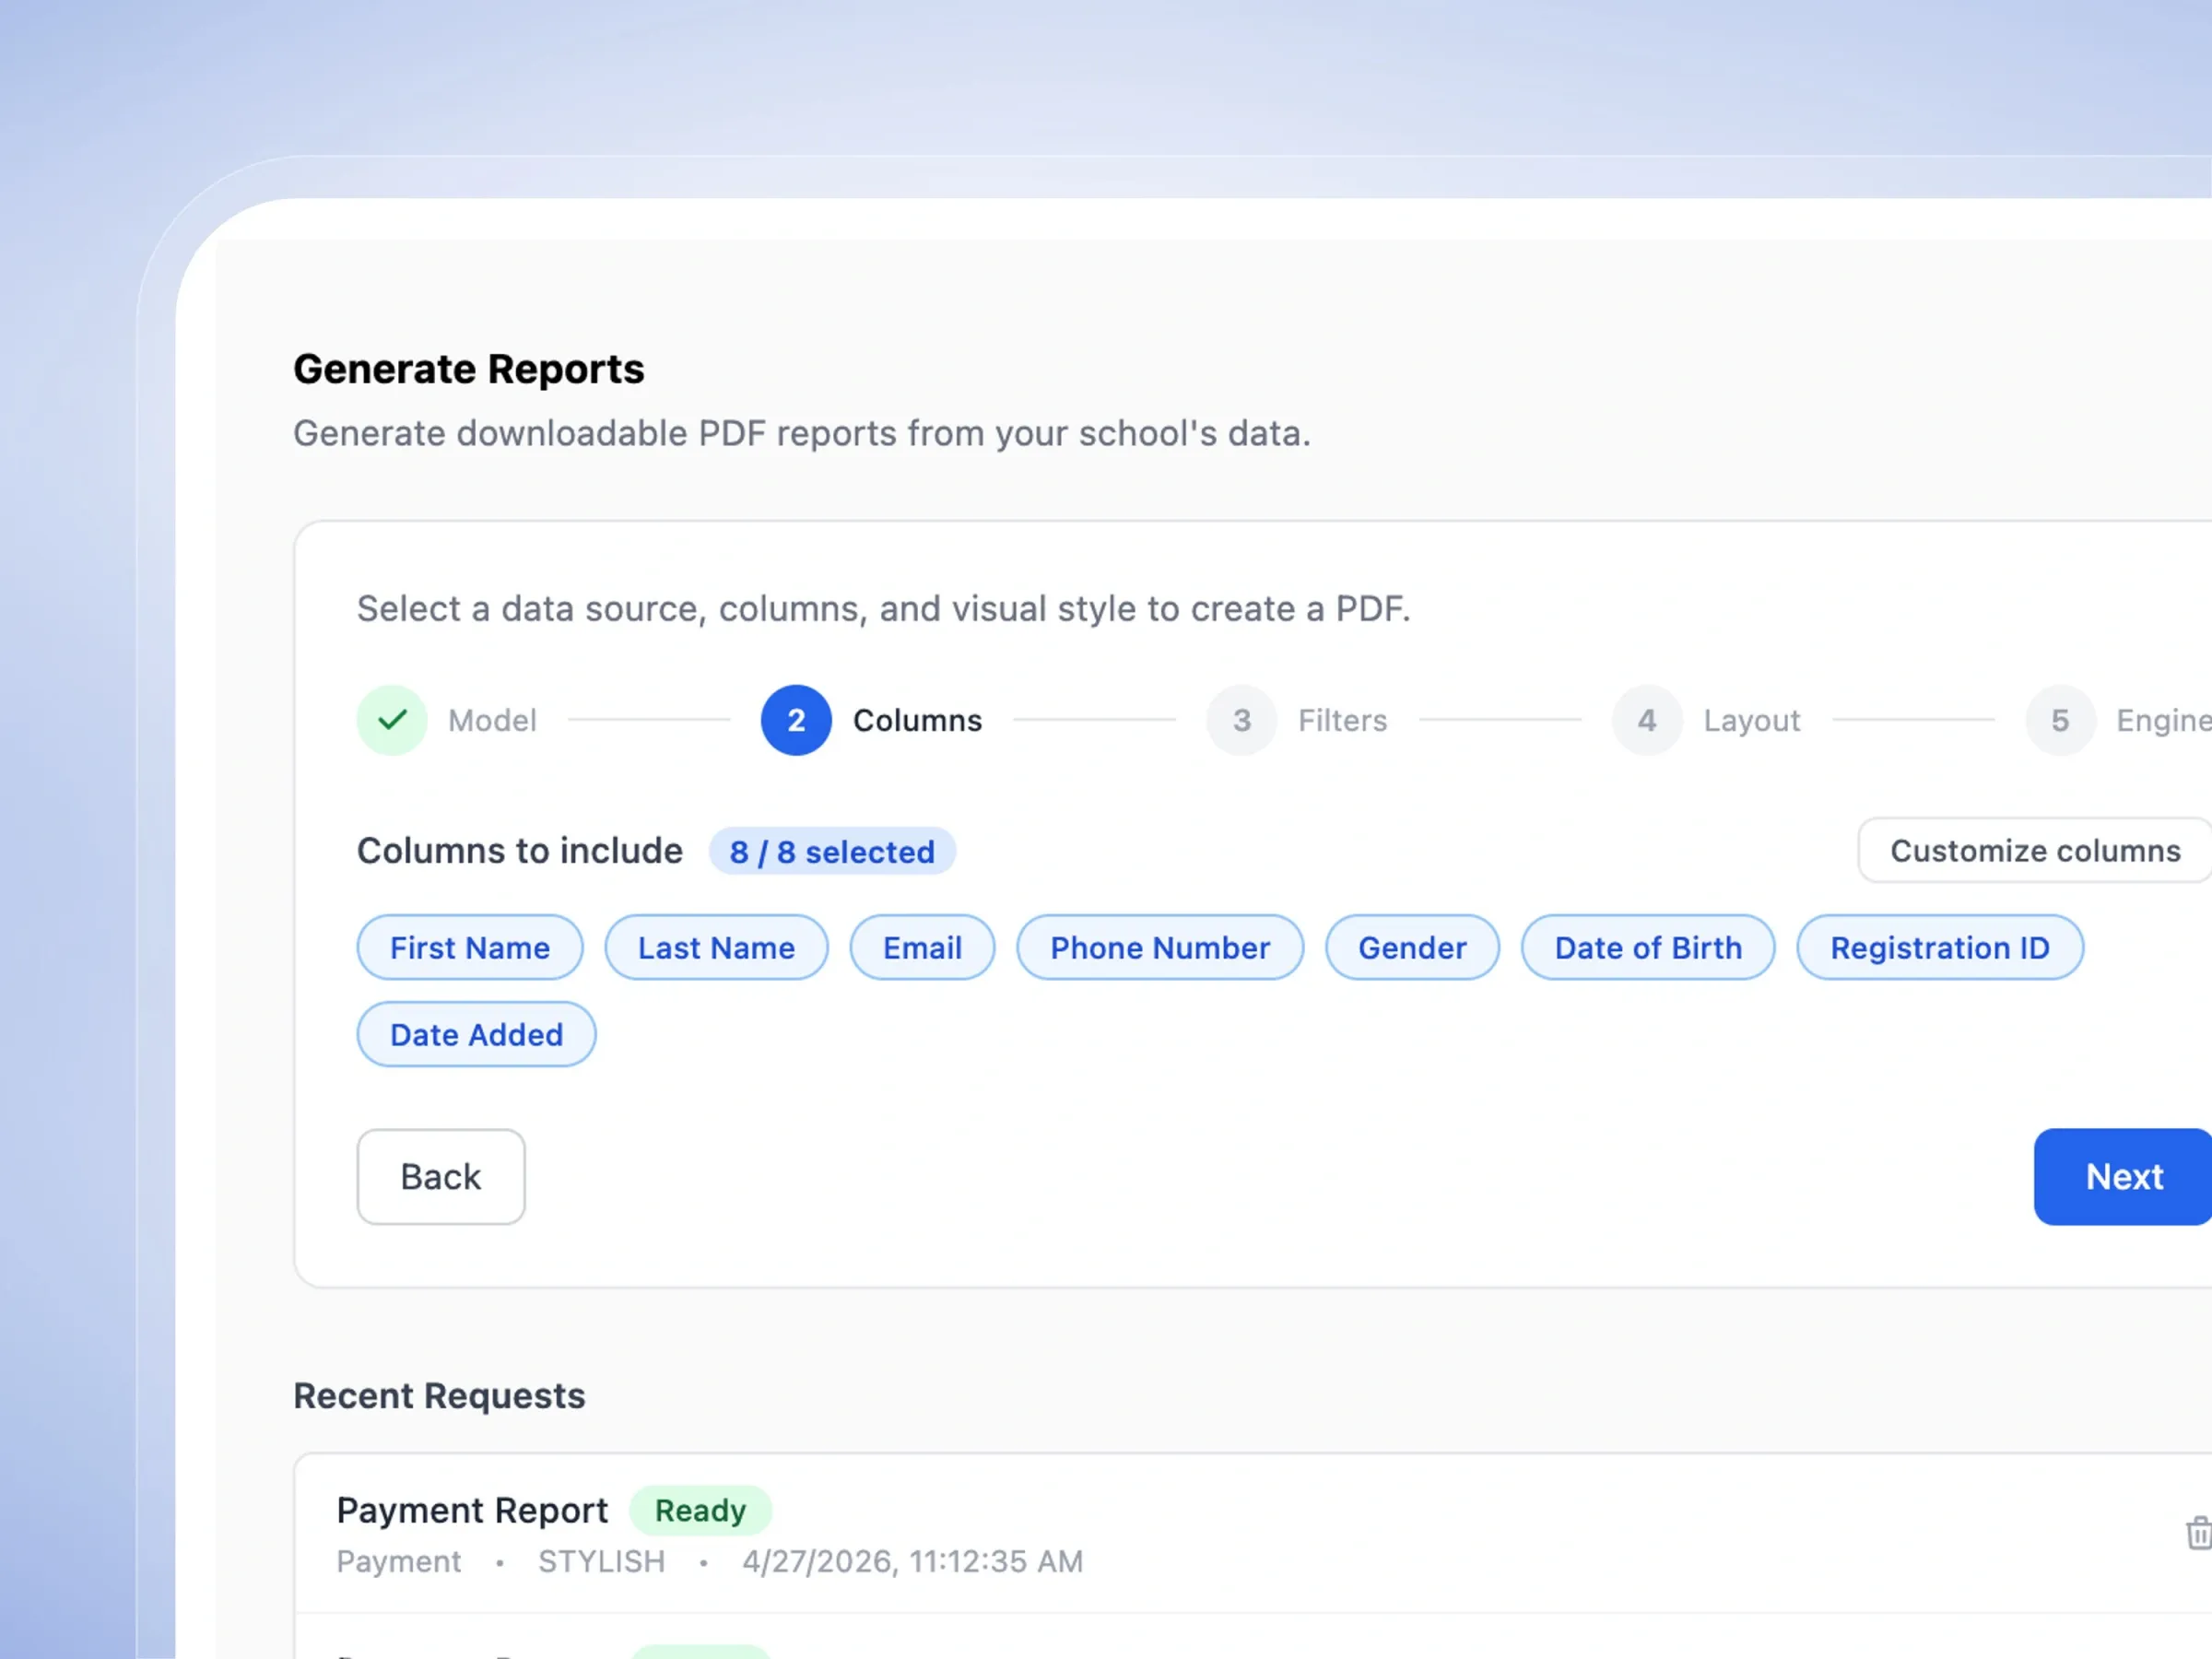Deselect the Email column chip
The width and height of the screenshot is (2212, 1659).
(x=922, y=947)
